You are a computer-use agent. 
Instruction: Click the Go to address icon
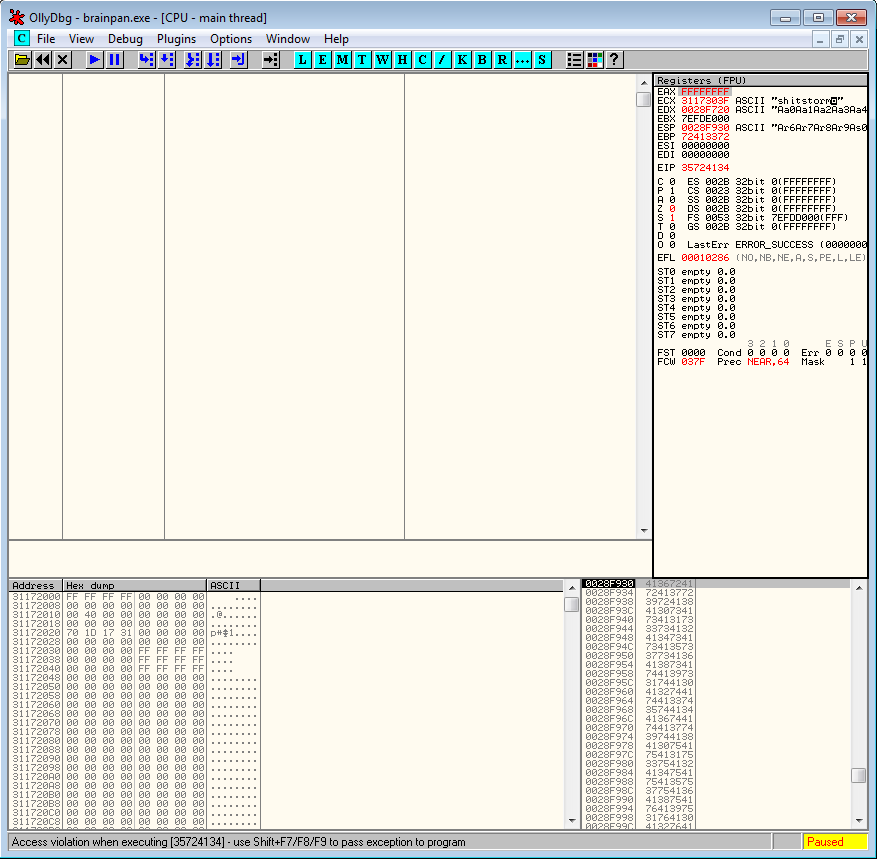click(271, 59)
